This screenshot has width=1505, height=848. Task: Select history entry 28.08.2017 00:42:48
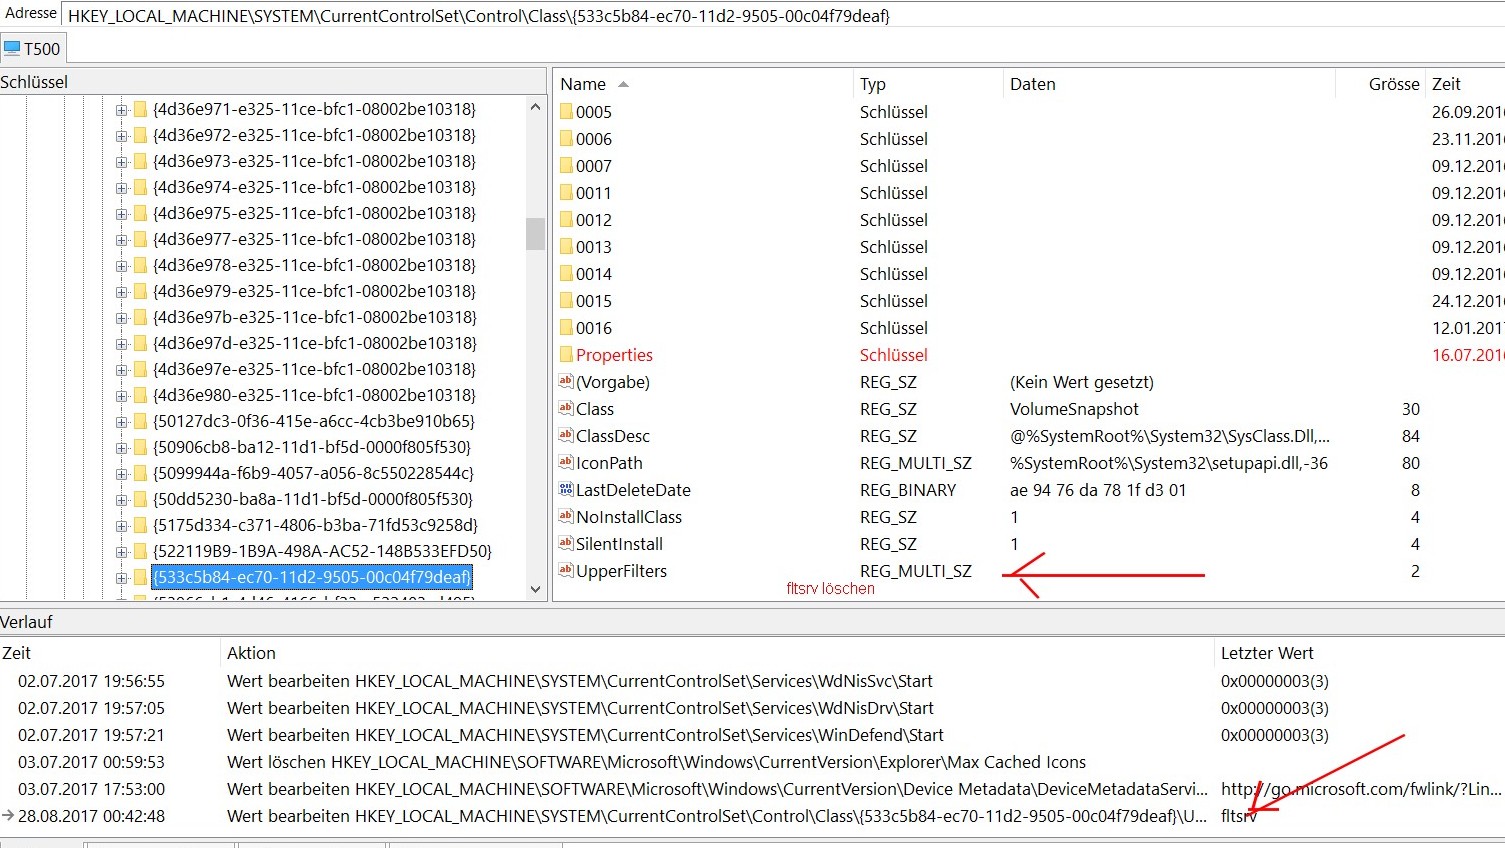752,816
